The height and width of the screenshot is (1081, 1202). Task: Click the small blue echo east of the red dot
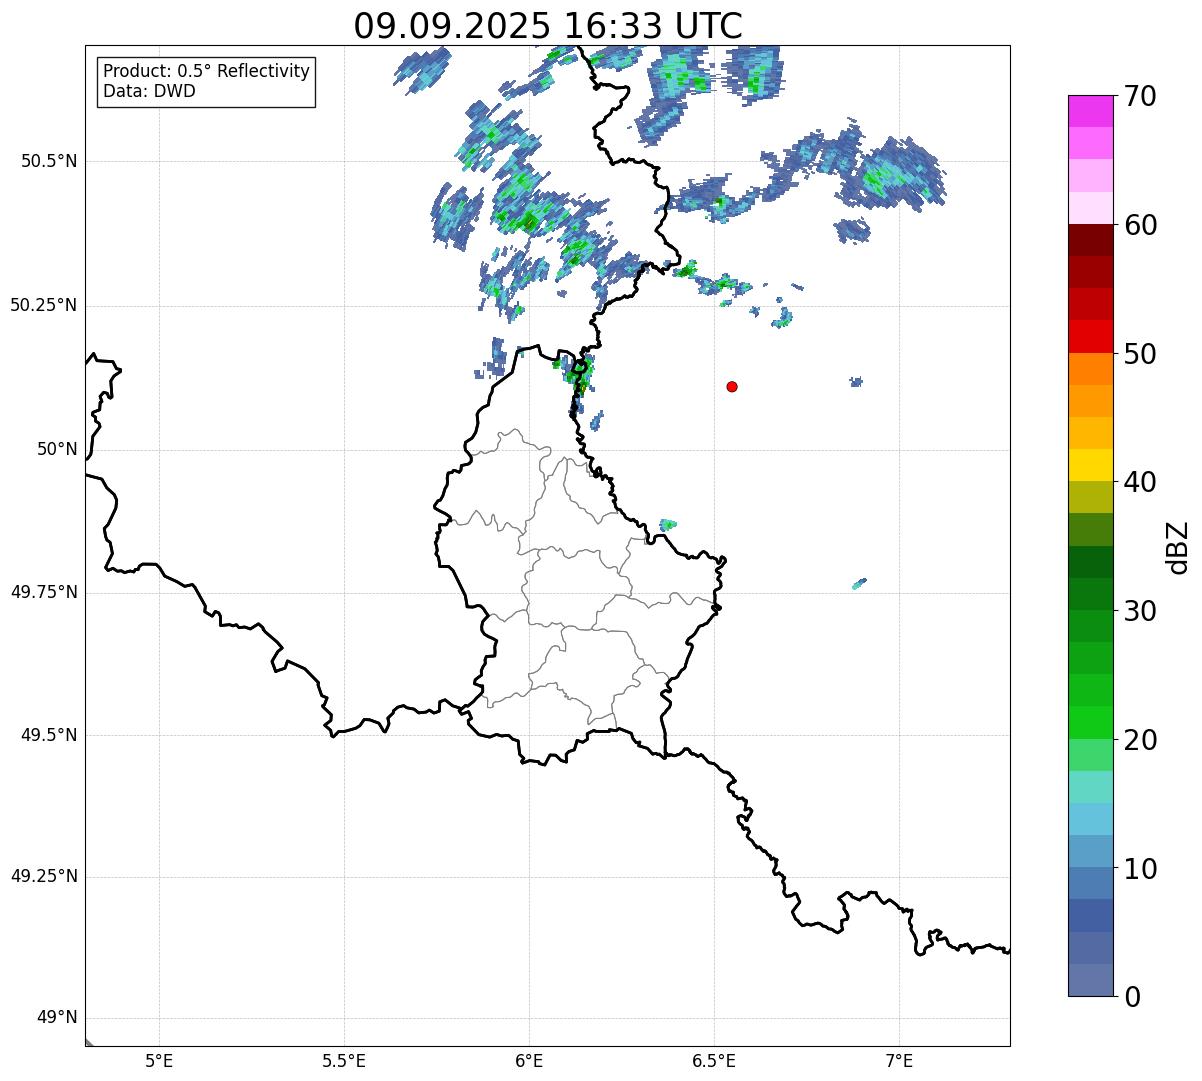tap(856, 382)
